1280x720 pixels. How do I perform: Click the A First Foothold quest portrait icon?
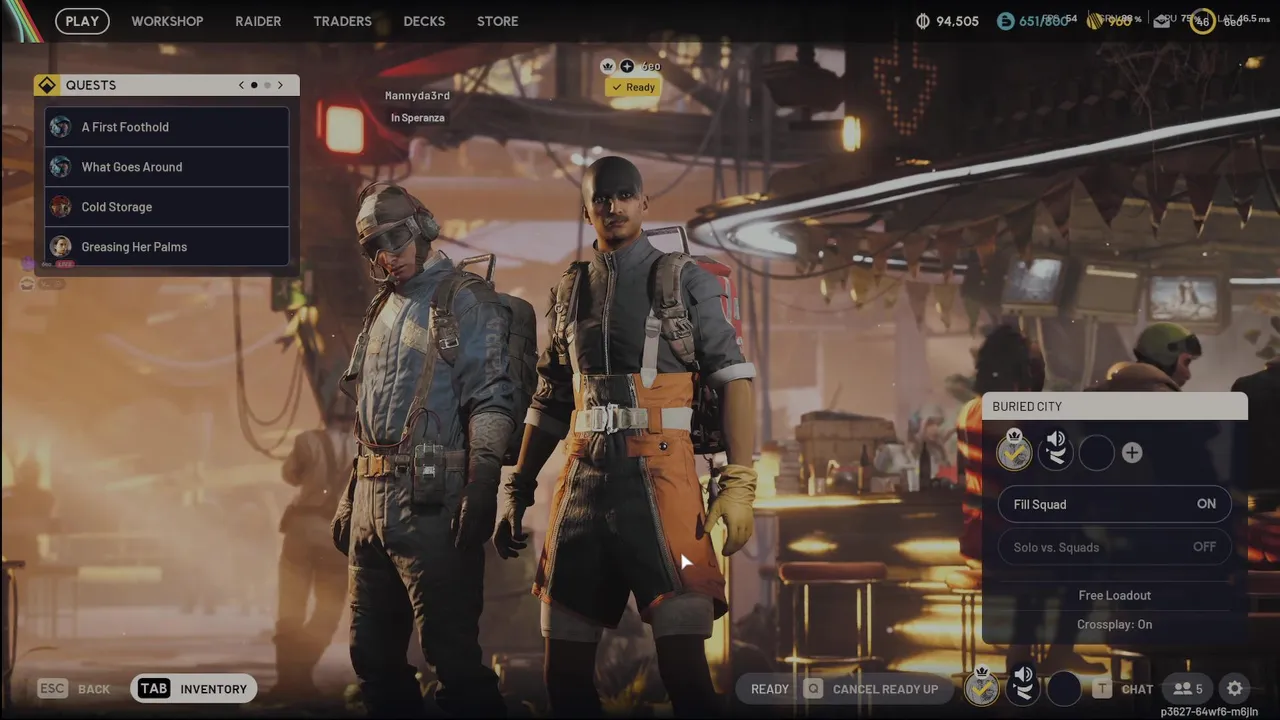point(61,127)
